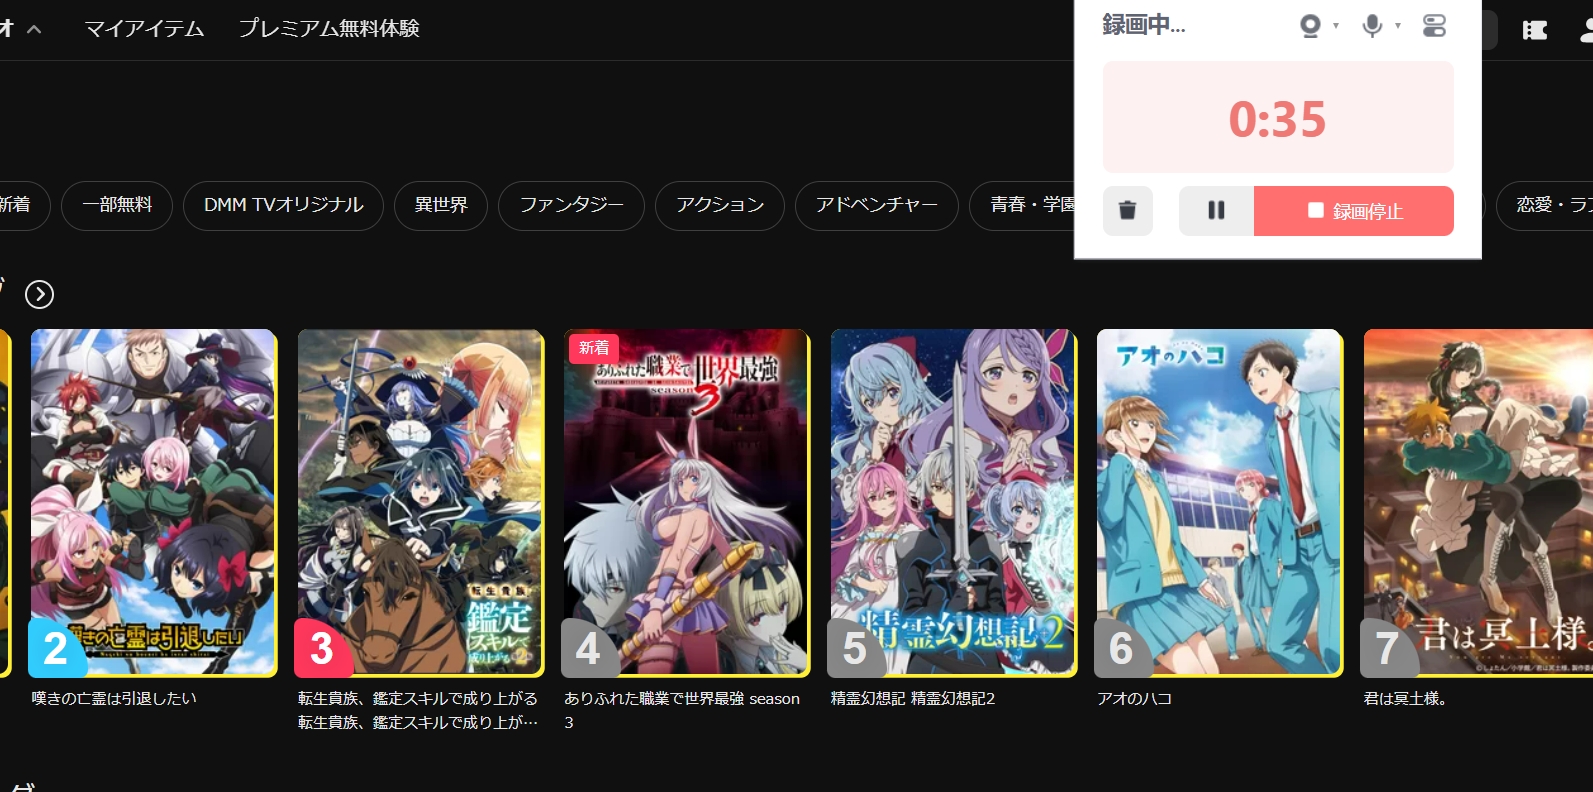The width and height of the screenshot is (1593, 792).
Task: Pause the screen recording
Action: (1216, 211)
